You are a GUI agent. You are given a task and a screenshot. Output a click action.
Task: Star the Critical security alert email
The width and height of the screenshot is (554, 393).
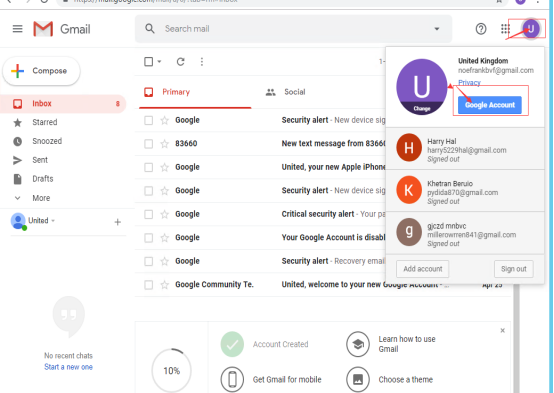[x=164, y=214]
